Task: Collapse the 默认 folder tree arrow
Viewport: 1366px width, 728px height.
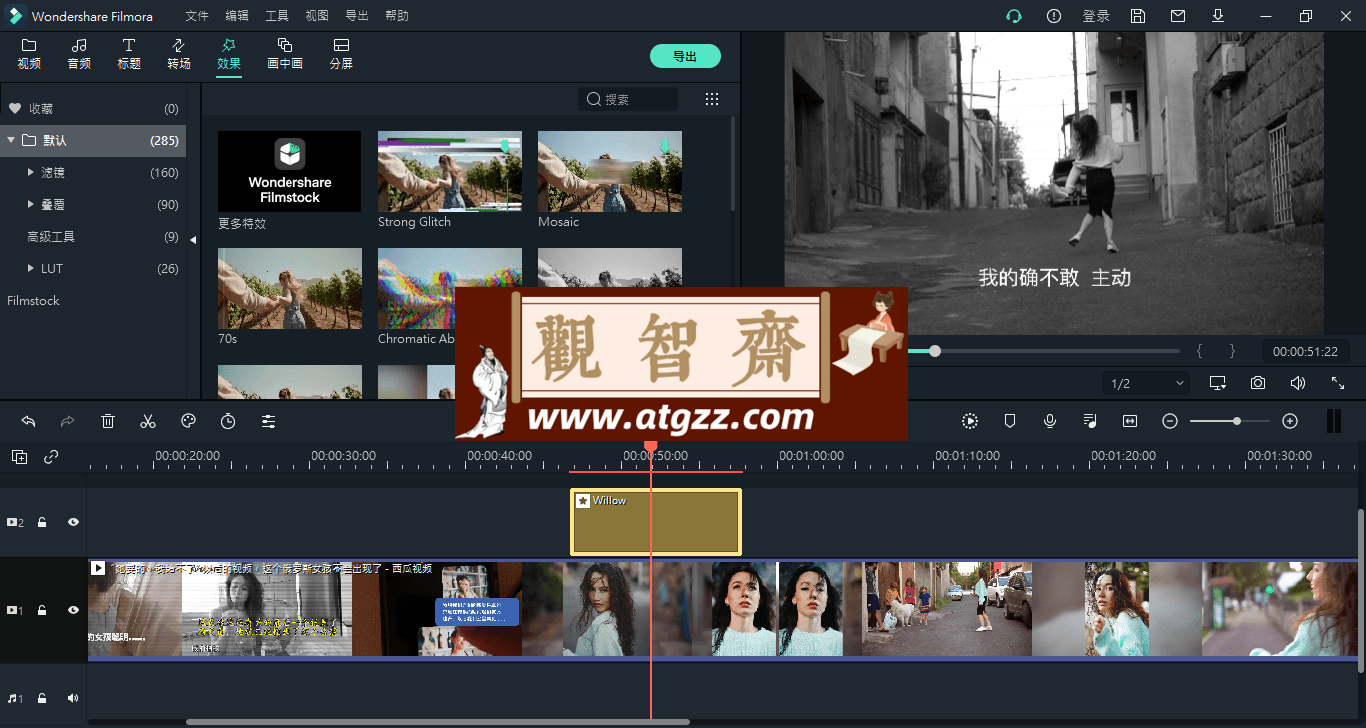Action: (x=11, y=140)
